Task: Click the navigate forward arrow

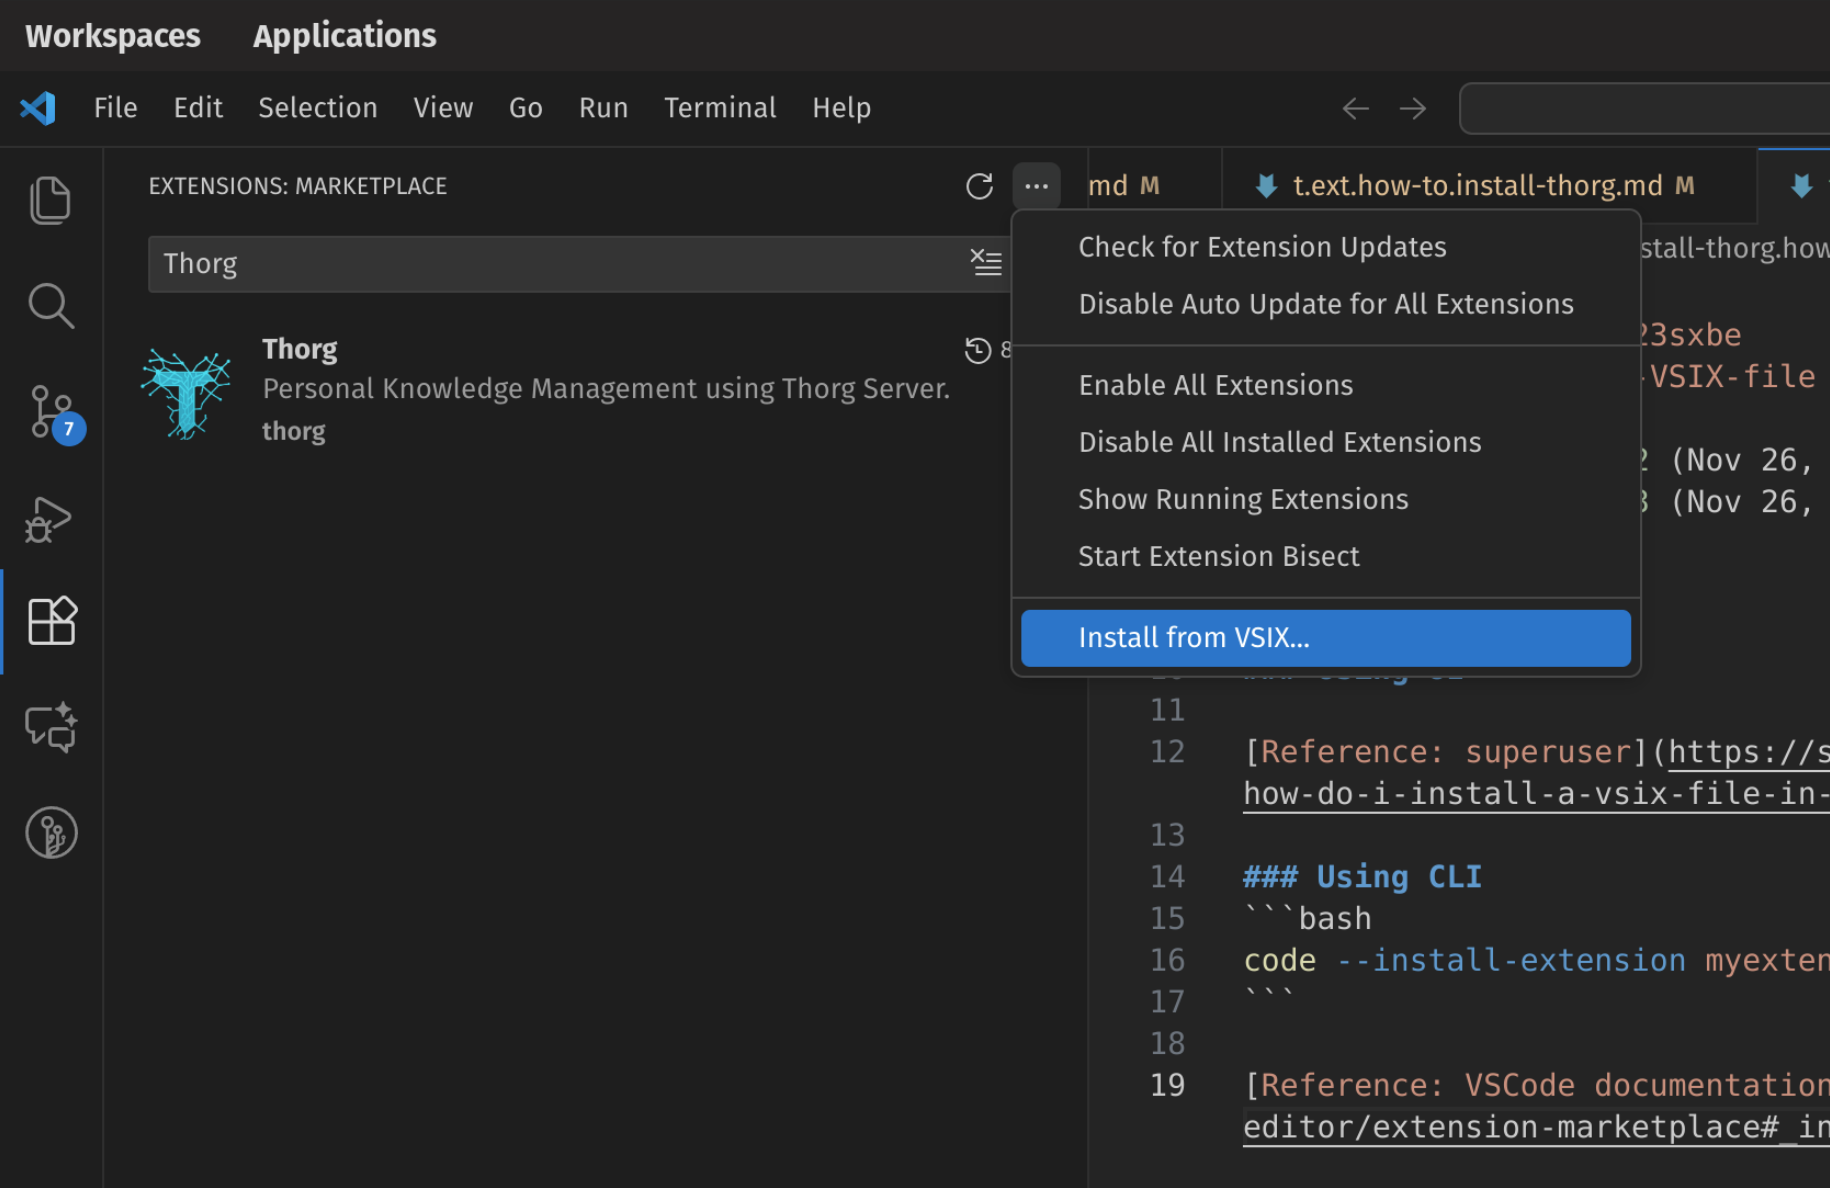Action: (x=1412, y=108)
